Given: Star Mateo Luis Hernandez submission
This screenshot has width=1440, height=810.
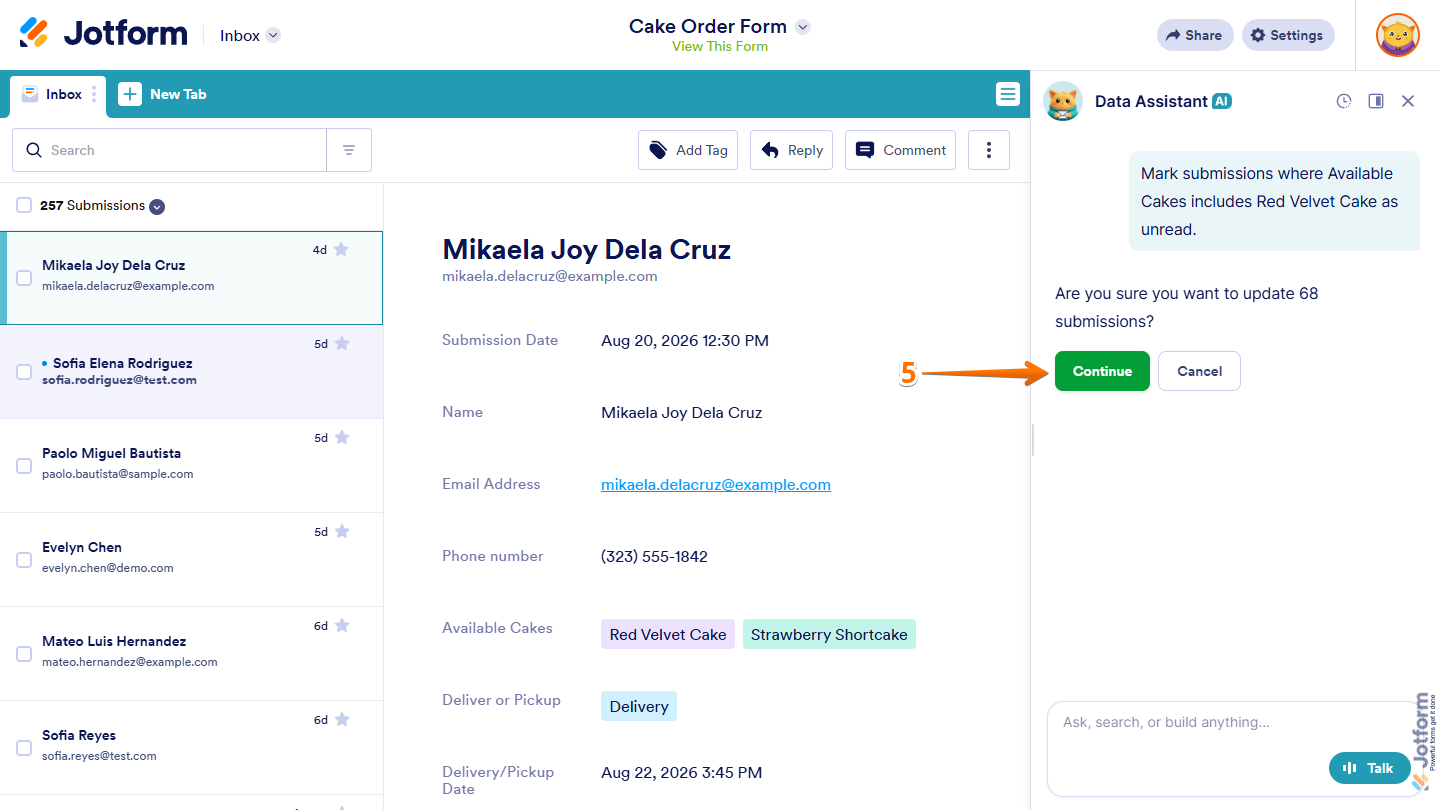Looking at the screenshot, I should (342, 625).
